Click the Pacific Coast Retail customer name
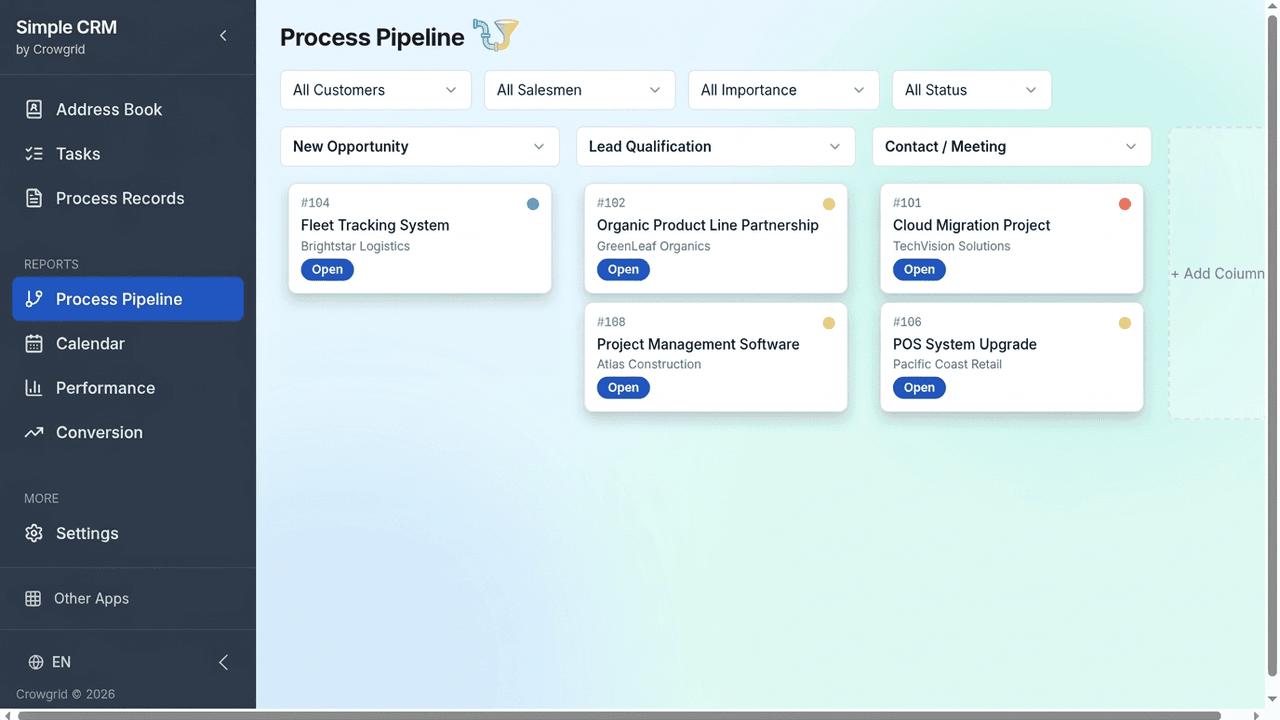This screenshot has height=720, width=1280. [947, 364]
